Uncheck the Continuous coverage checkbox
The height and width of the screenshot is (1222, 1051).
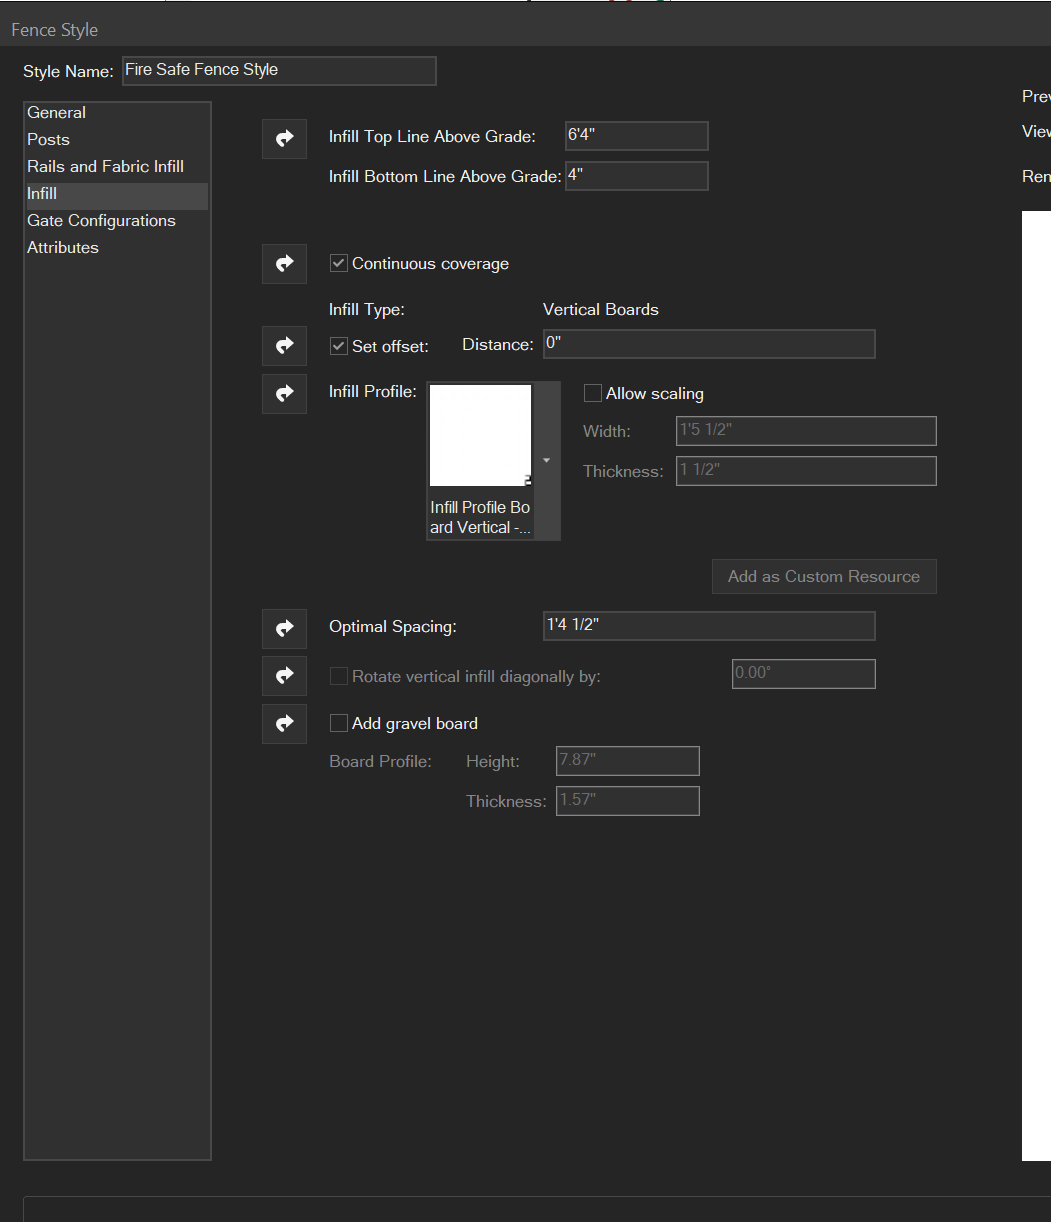coord(339,264)
